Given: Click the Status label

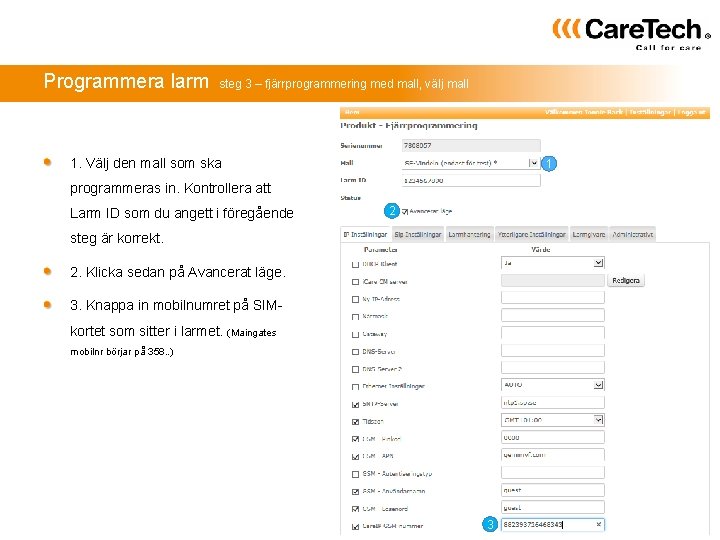Looking at the screenshot, I should pyautogui.click(x=350, y=198).
